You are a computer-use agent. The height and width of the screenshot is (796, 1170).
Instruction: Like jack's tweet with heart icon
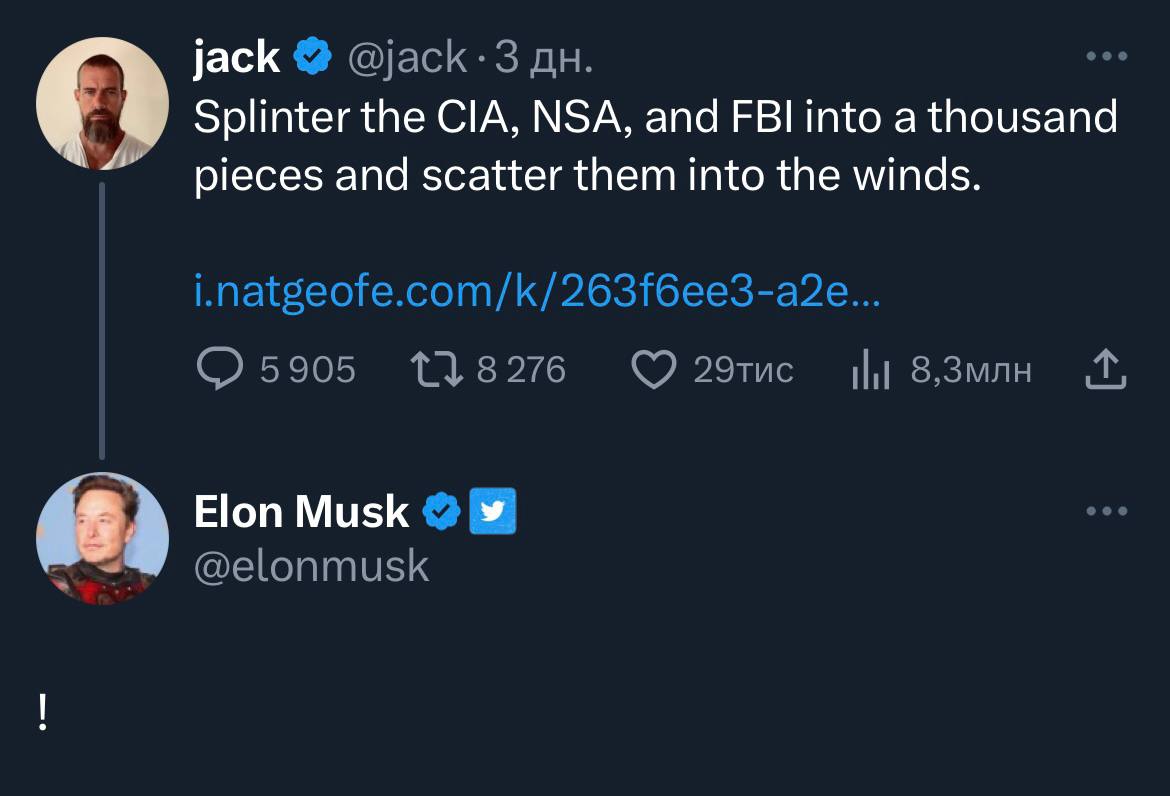point(654,371)
